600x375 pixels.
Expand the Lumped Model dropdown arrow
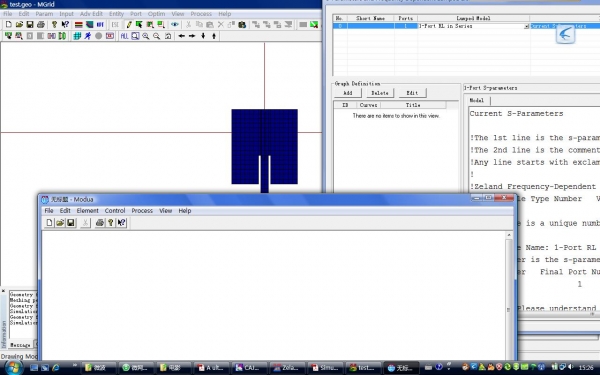point(526,26)
